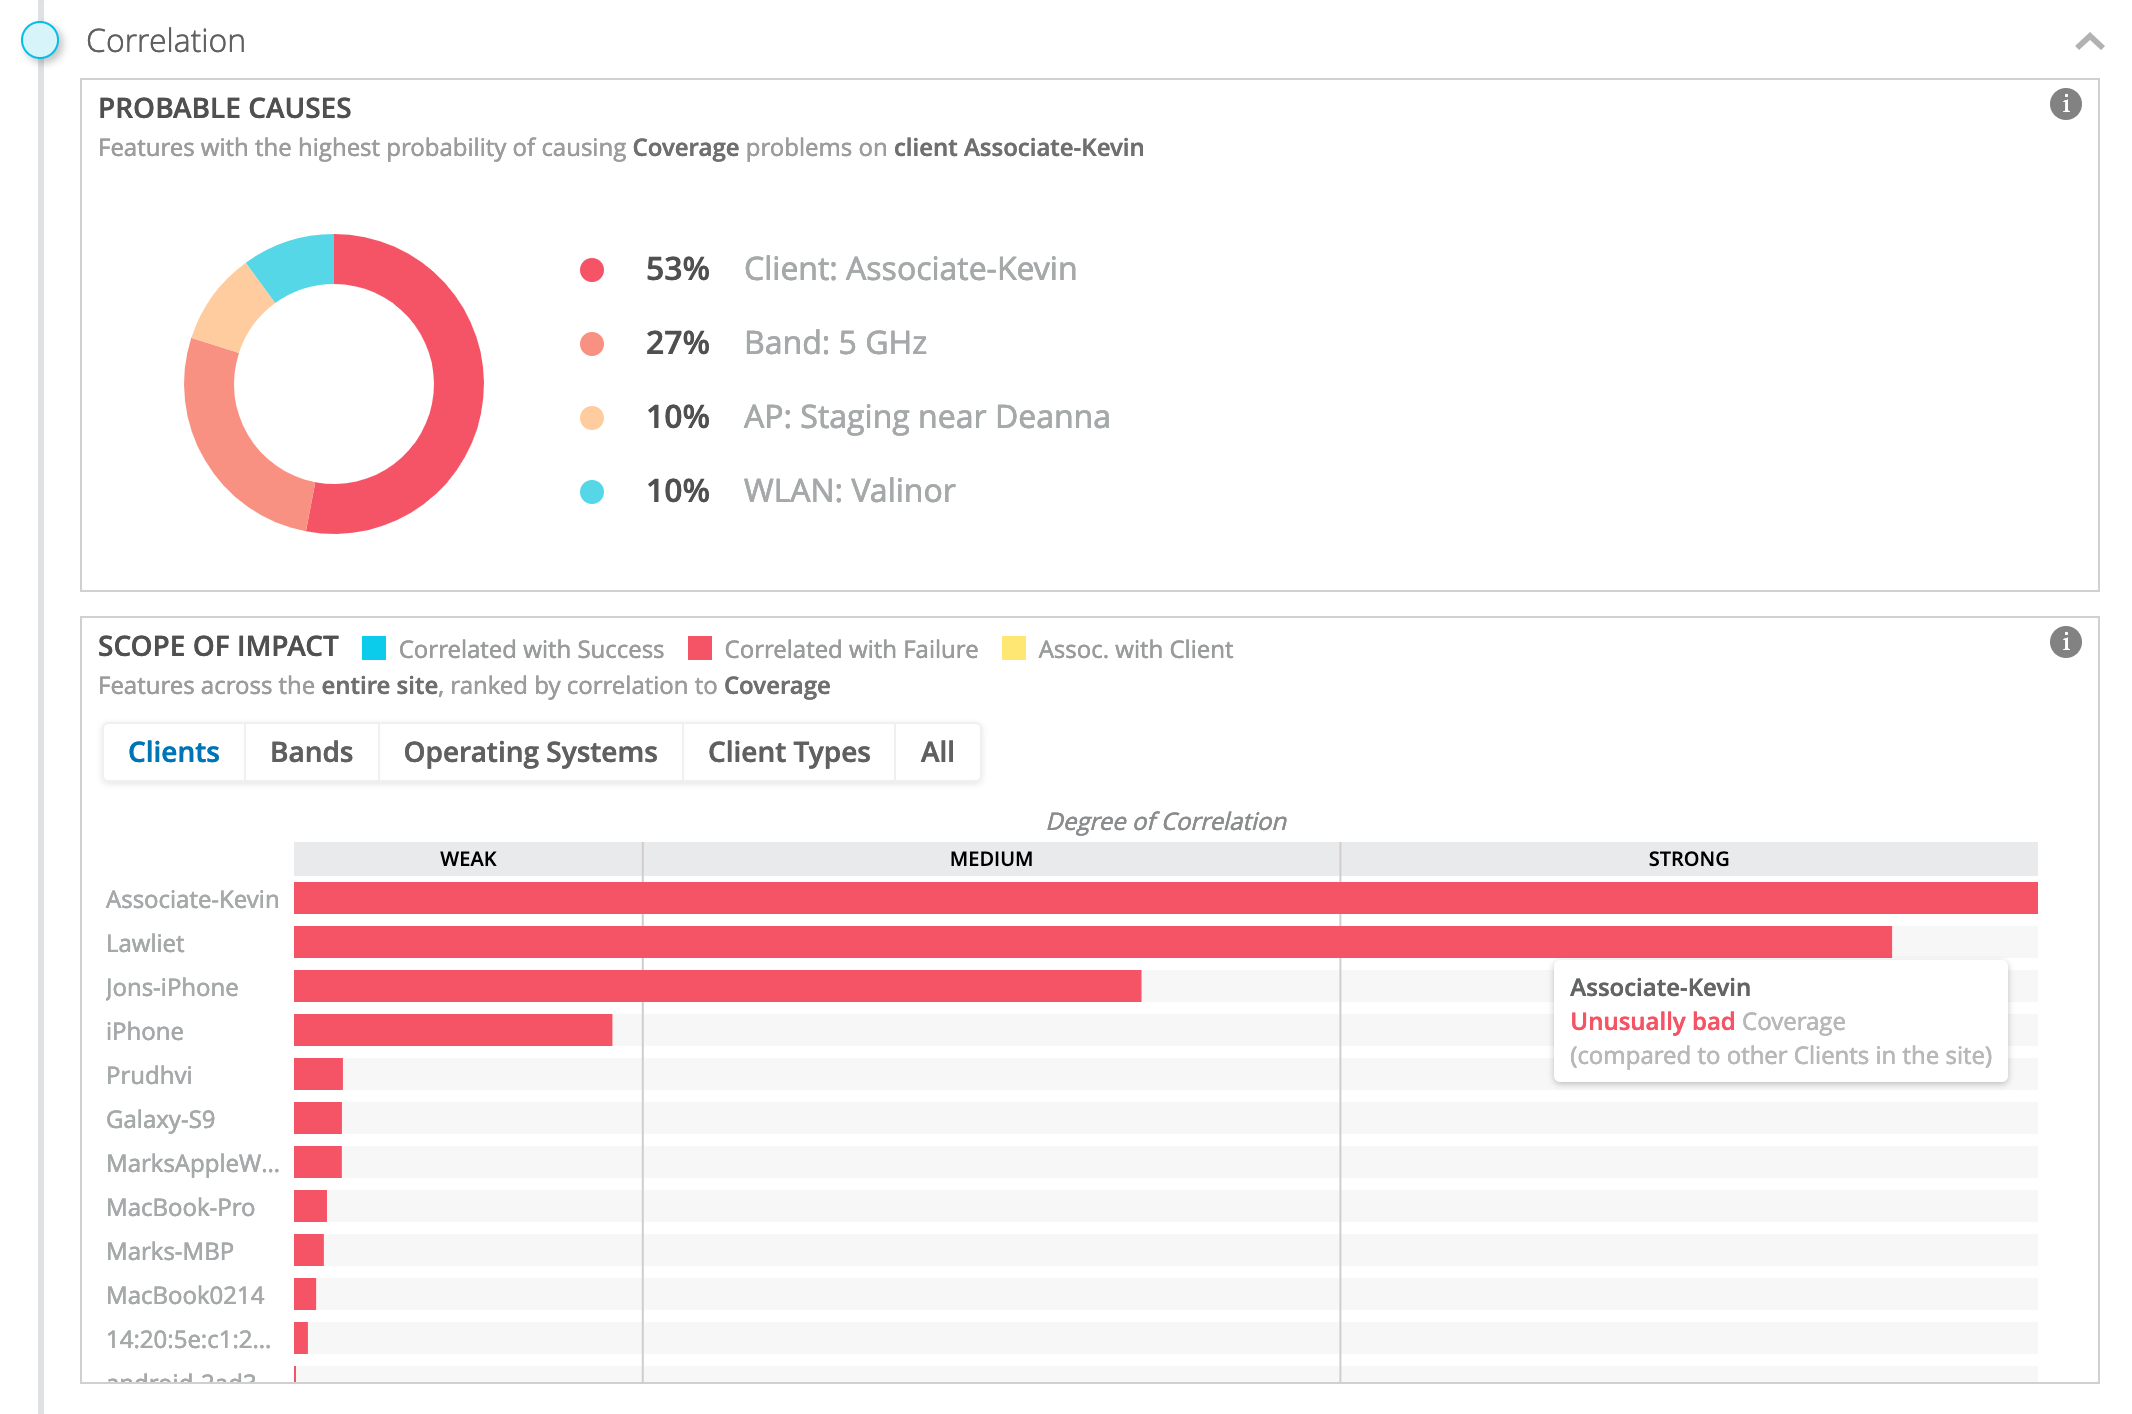Collapse the Correlation section chevron
The height and width of the screenshot is (1414, 2132).
click(2089, 41)
